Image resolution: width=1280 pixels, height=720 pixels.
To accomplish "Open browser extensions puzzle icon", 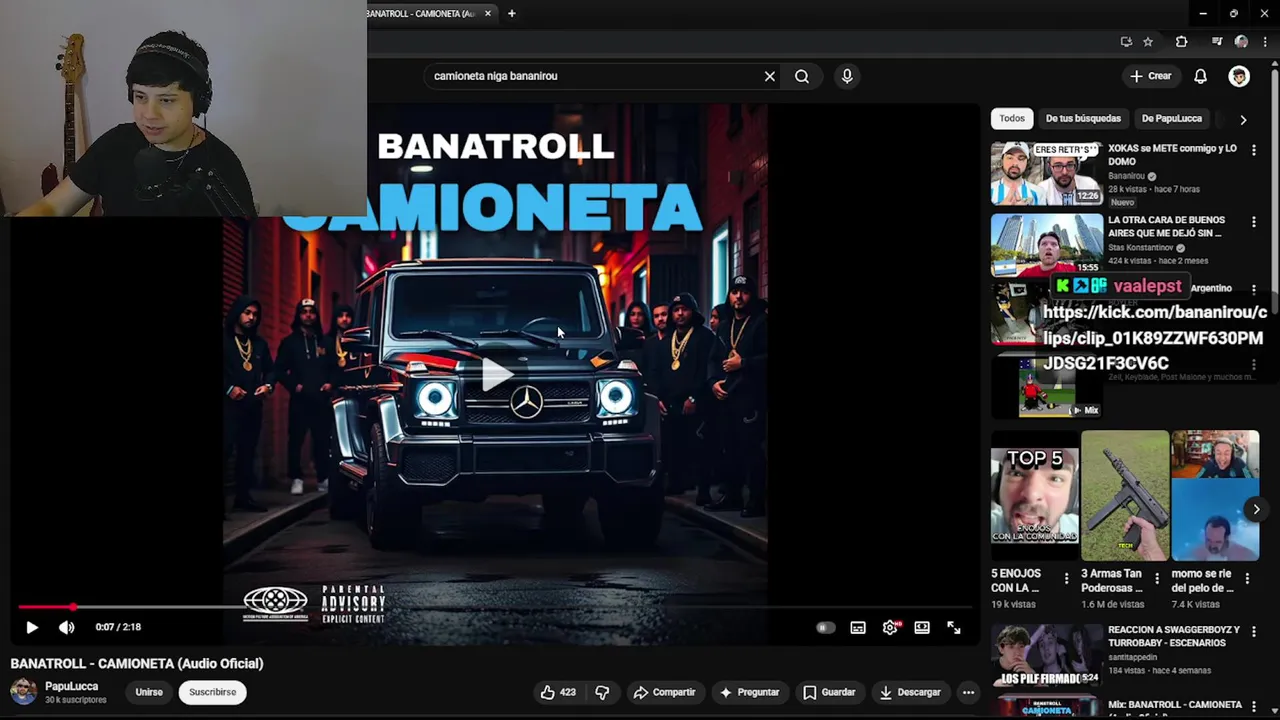I will coord(1181,42).
